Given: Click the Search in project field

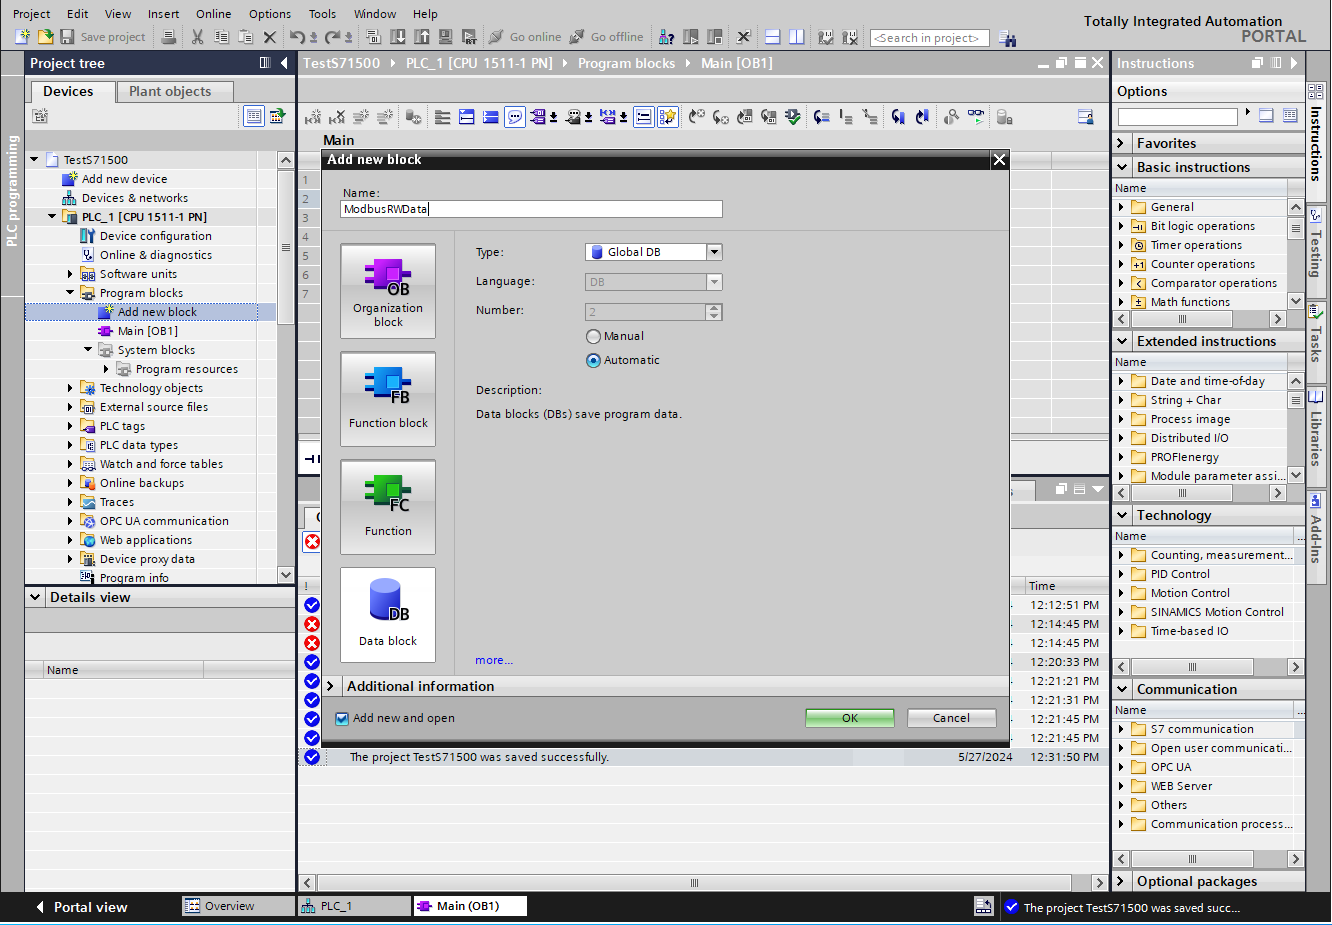Looking at the screenshot, I should (x=930, y=38).
